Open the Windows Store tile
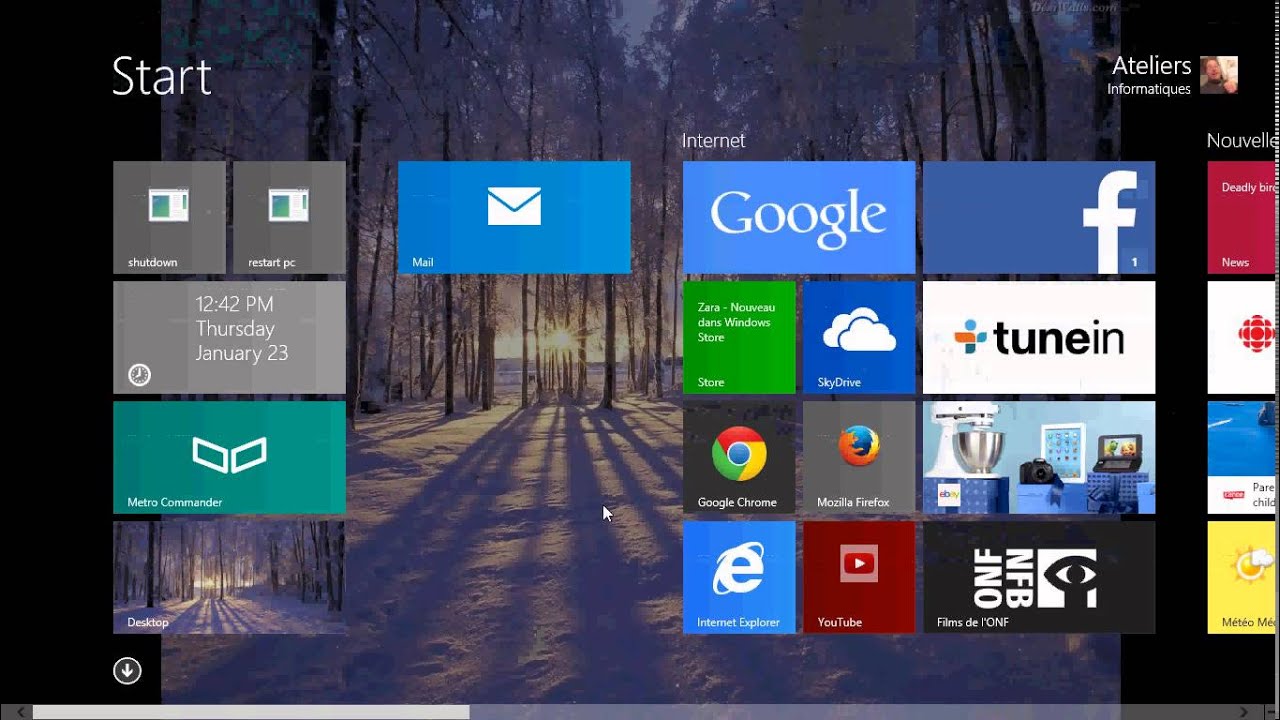The image size is (1280, 720). click(x=739, y=337)
